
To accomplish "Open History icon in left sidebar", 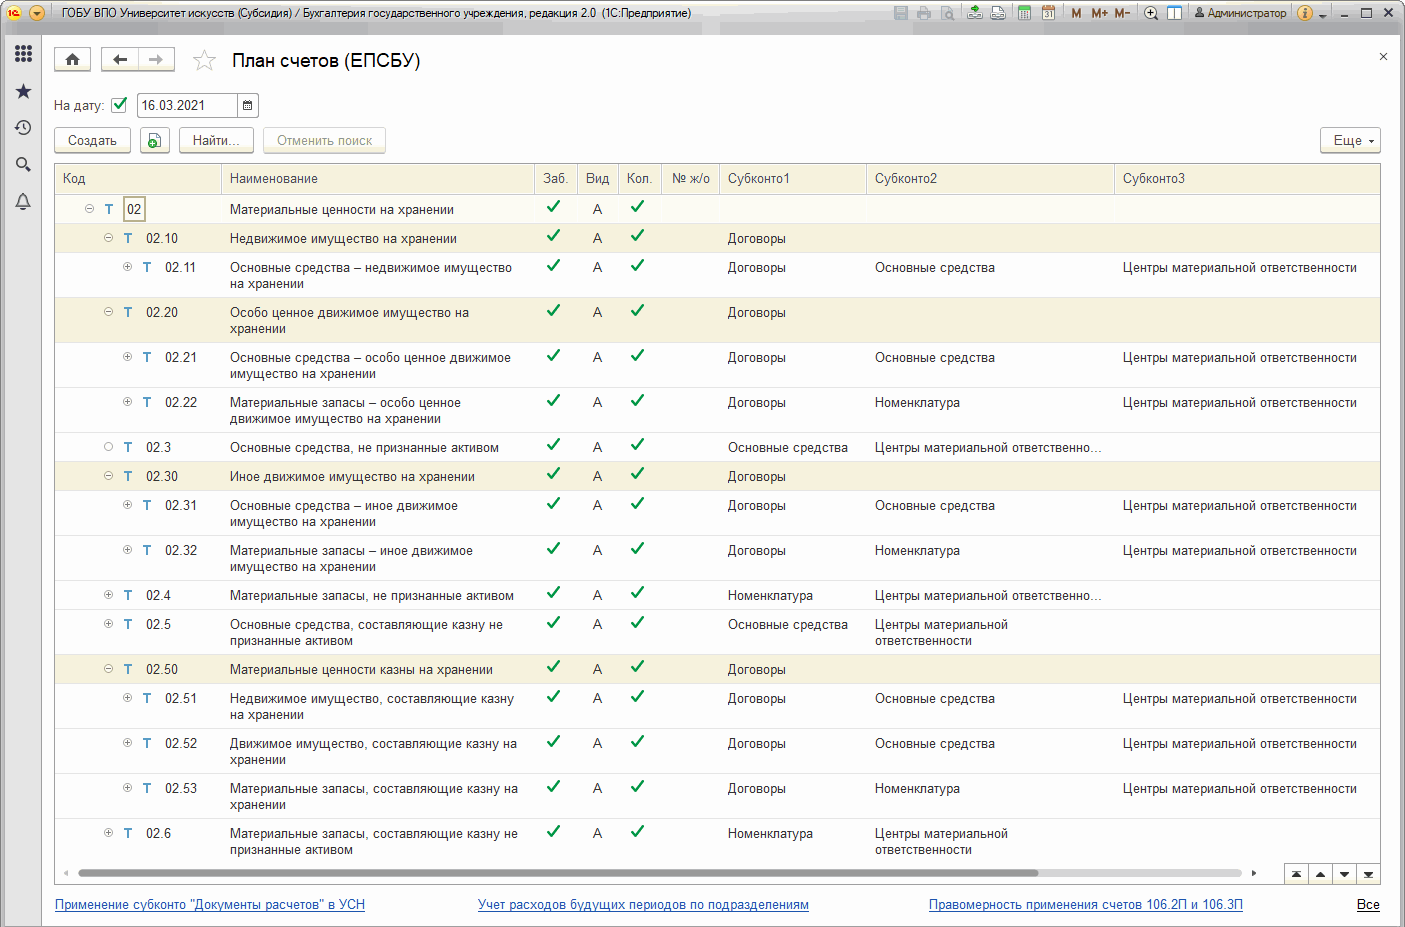I will click(x=23, y=128).
